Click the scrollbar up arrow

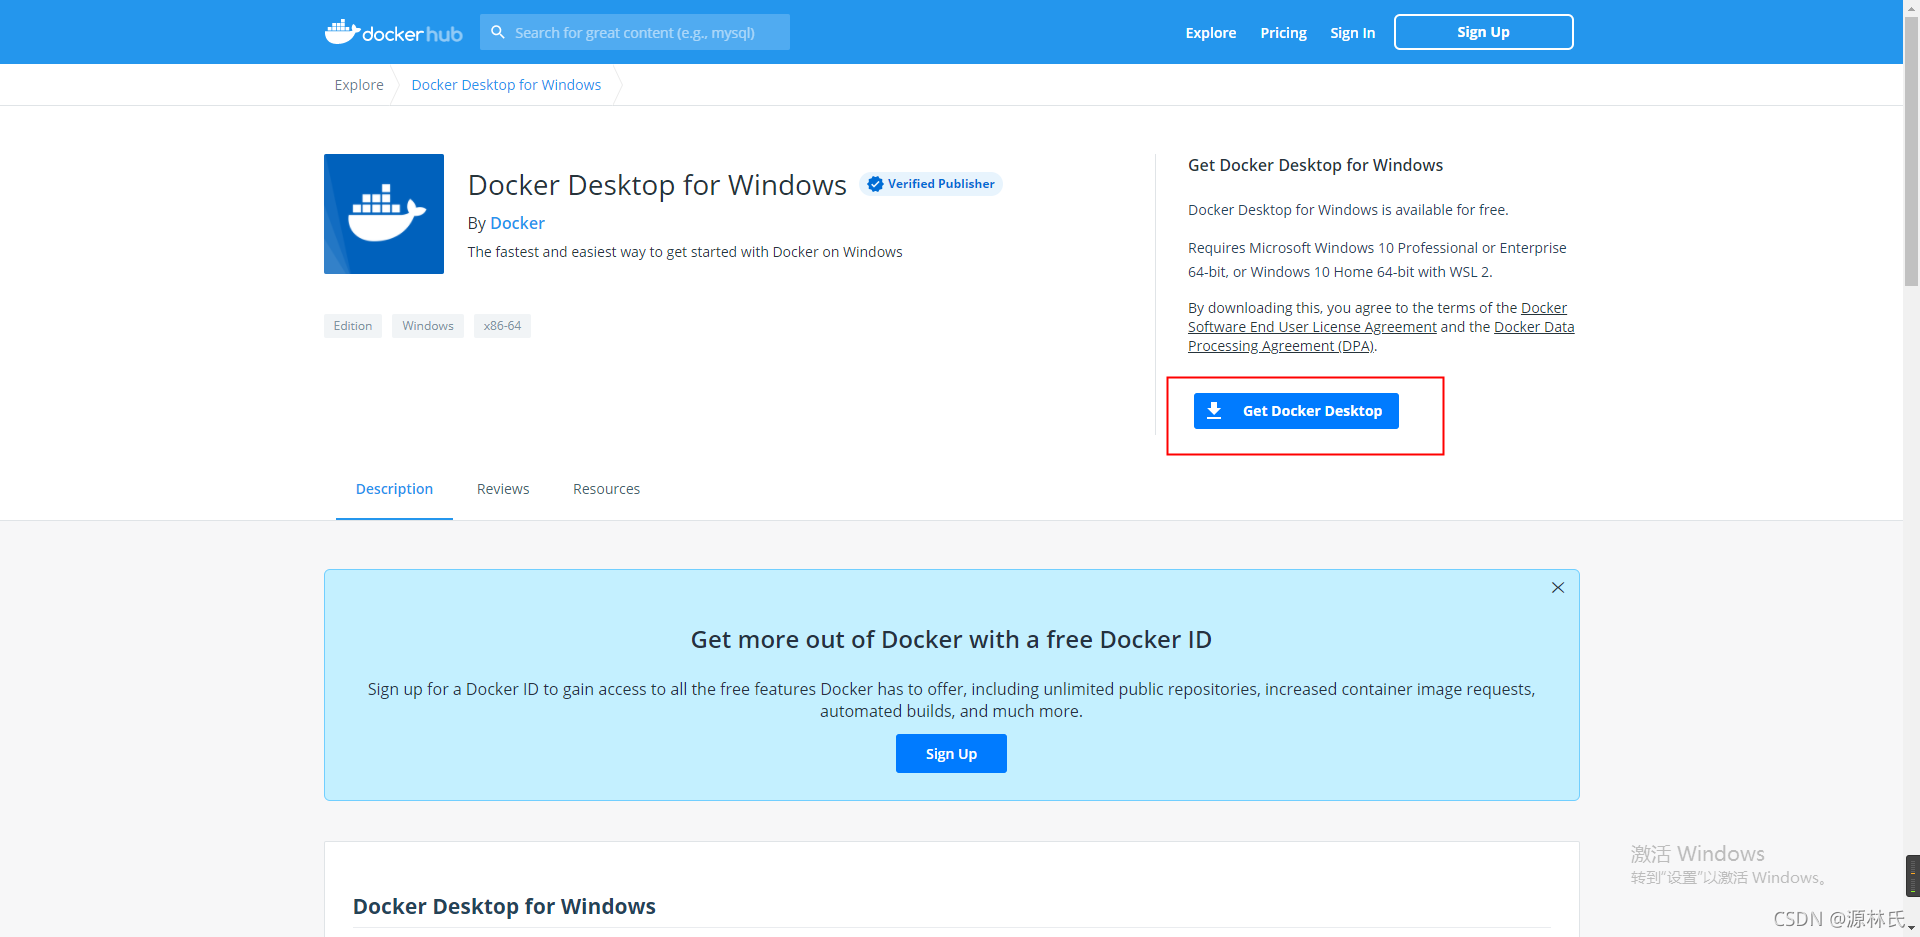tap(1911, 7)
